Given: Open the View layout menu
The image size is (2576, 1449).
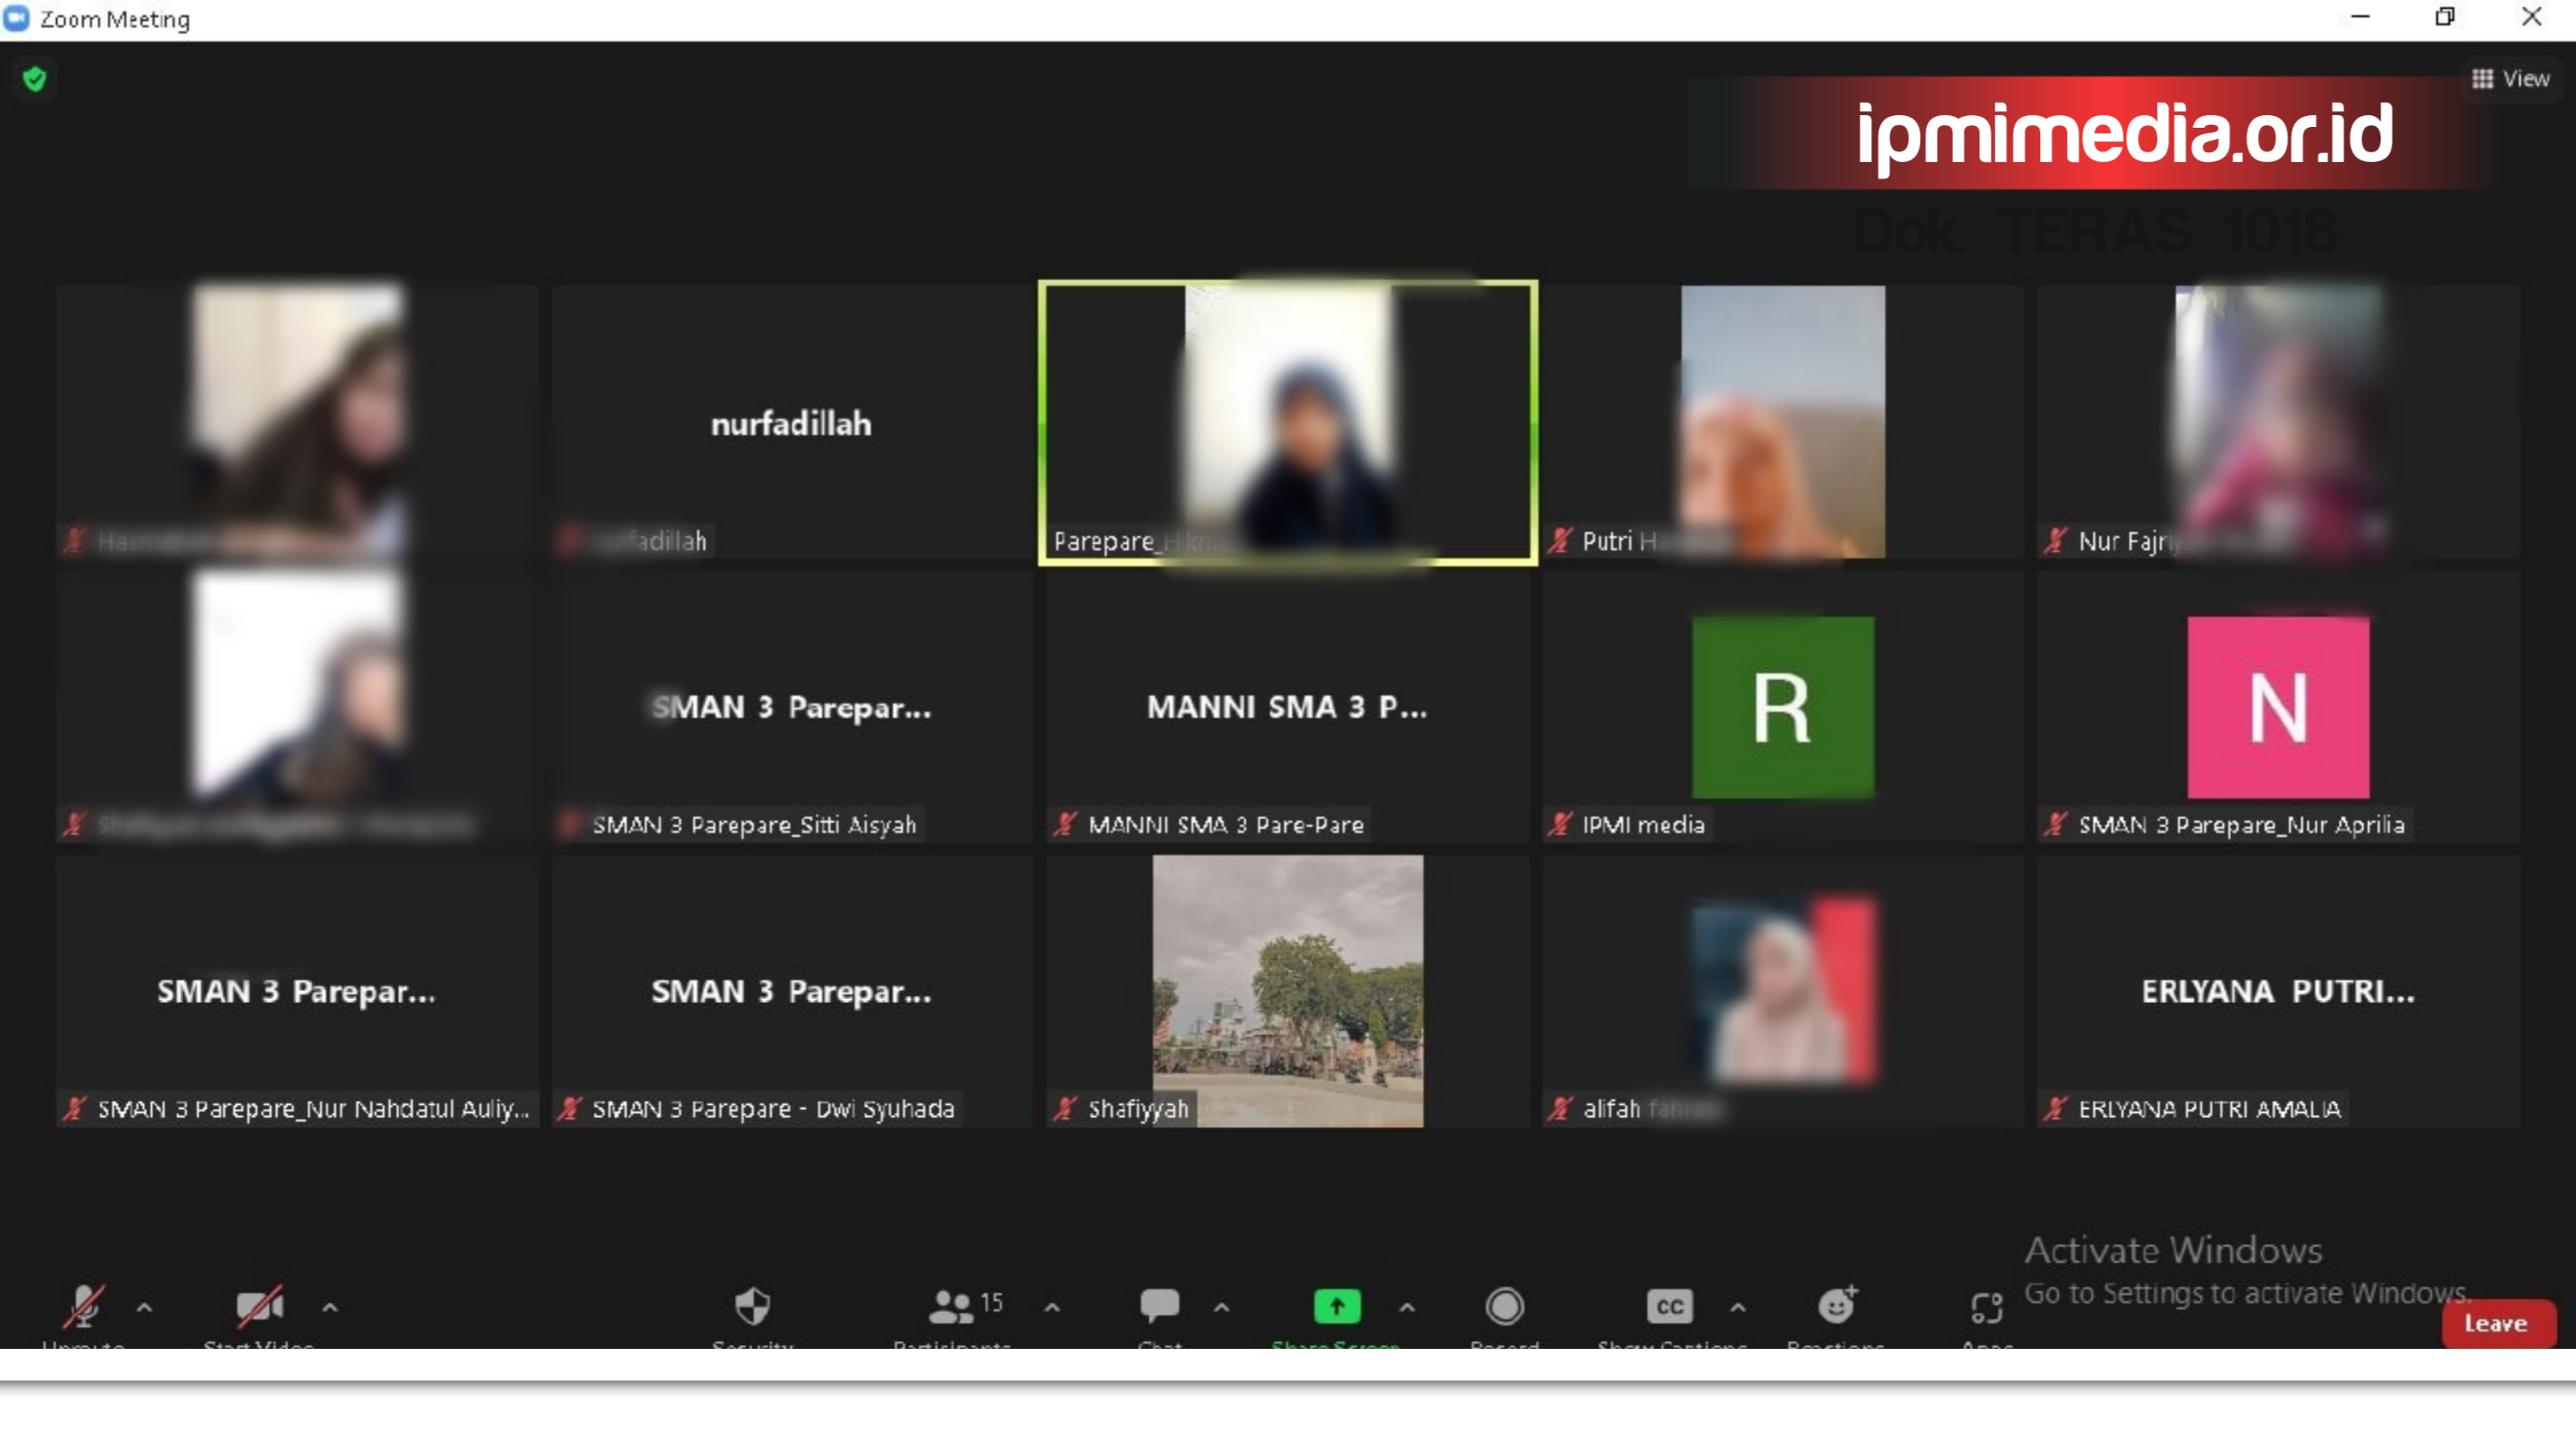Looking at the screenshot, I should click(2511, 78).
